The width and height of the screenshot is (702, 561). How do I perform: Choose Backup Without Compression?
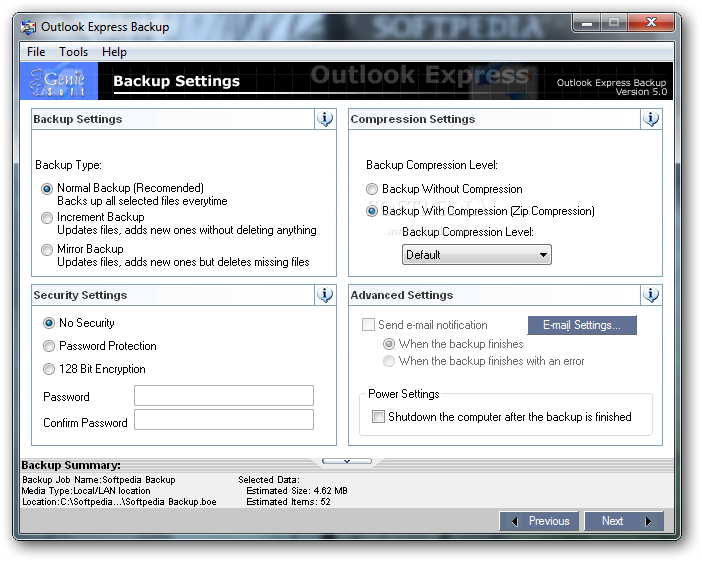coord(372,189)
